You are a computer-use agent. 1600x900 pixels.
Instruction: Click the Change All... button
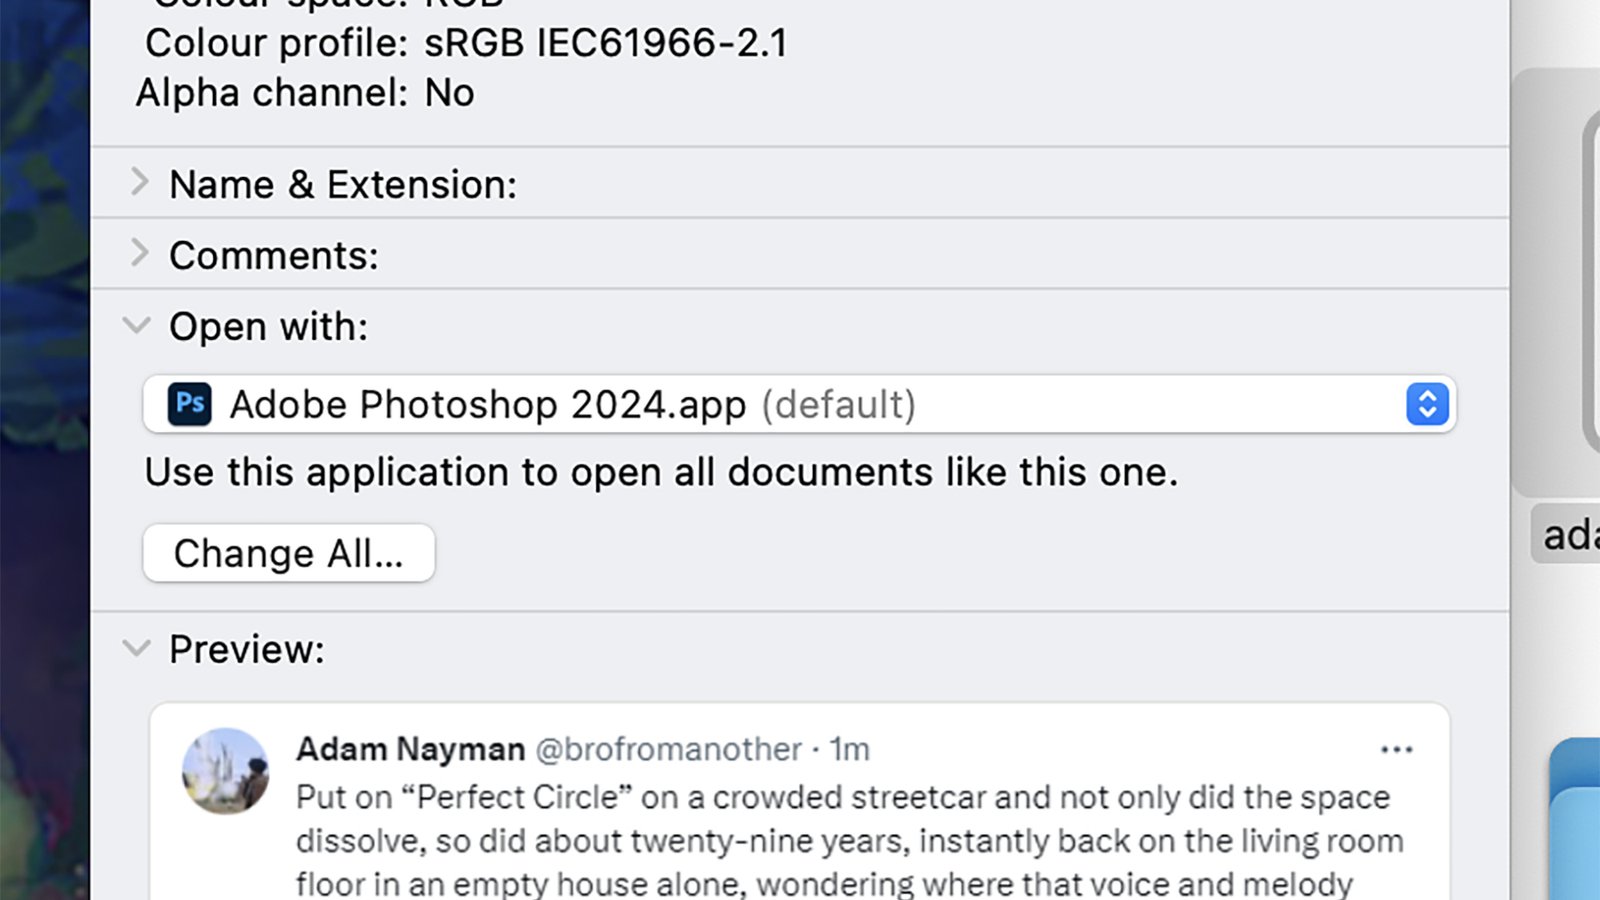click(289, 553)
